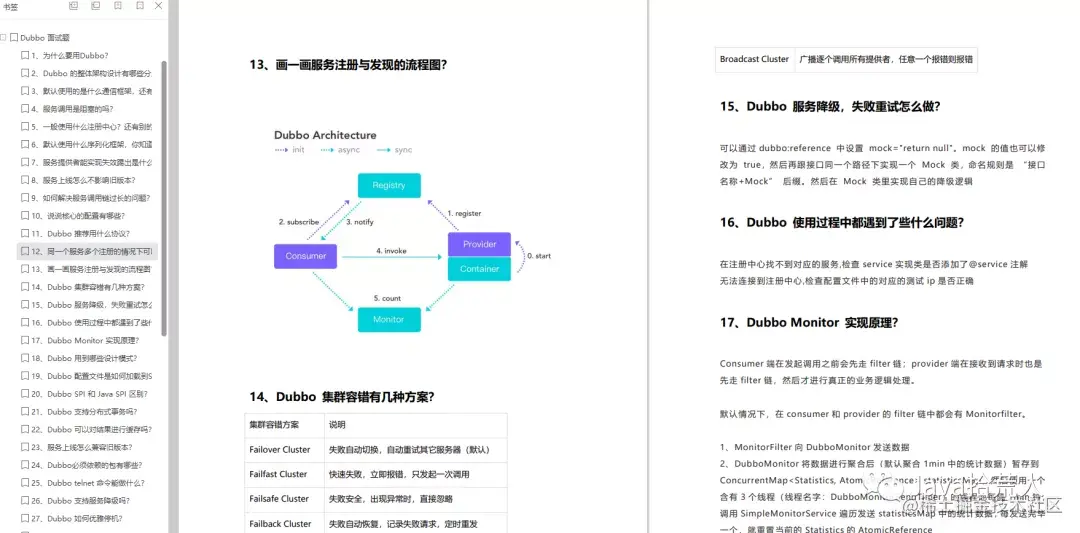Click the line '1、MonitorFilter 向 DubboMonitor 发送数据'
This screenshot has height=533, width=1080.
815,447
